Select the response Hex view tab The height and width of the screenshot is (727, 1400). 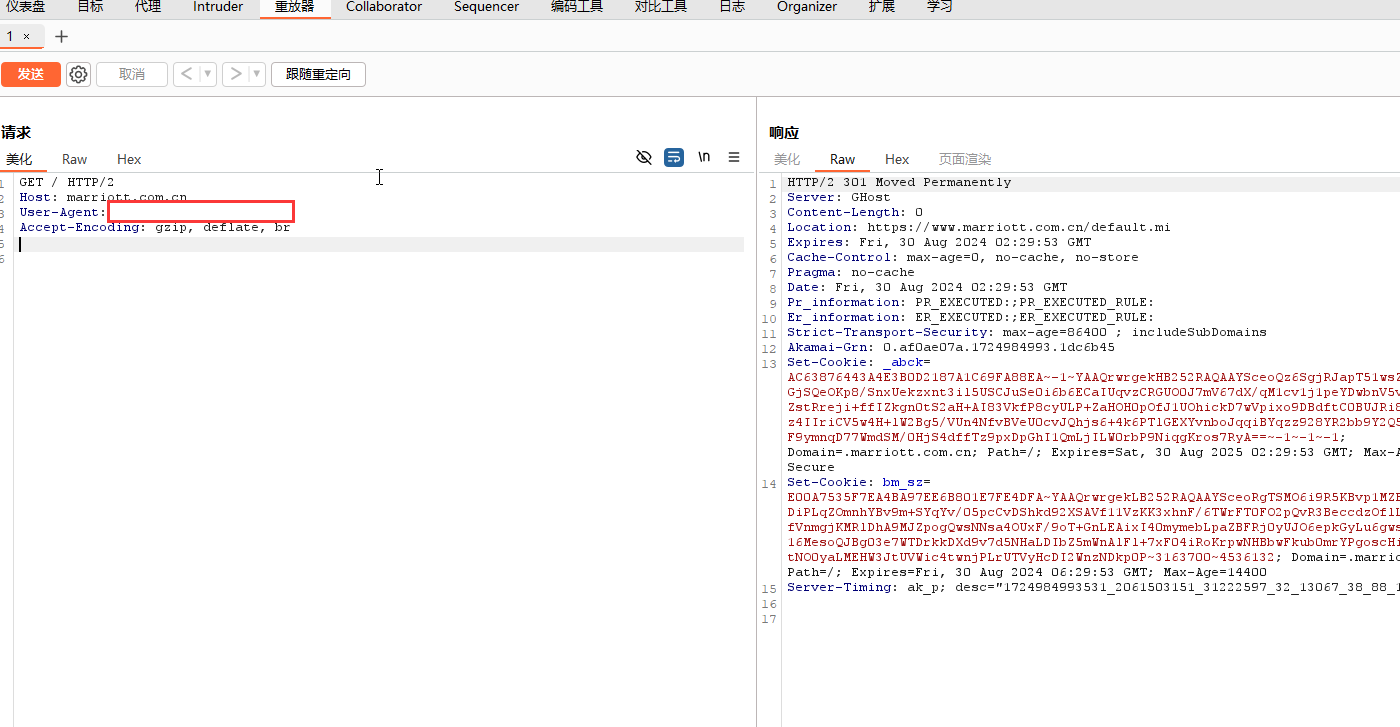pos(897,159)
